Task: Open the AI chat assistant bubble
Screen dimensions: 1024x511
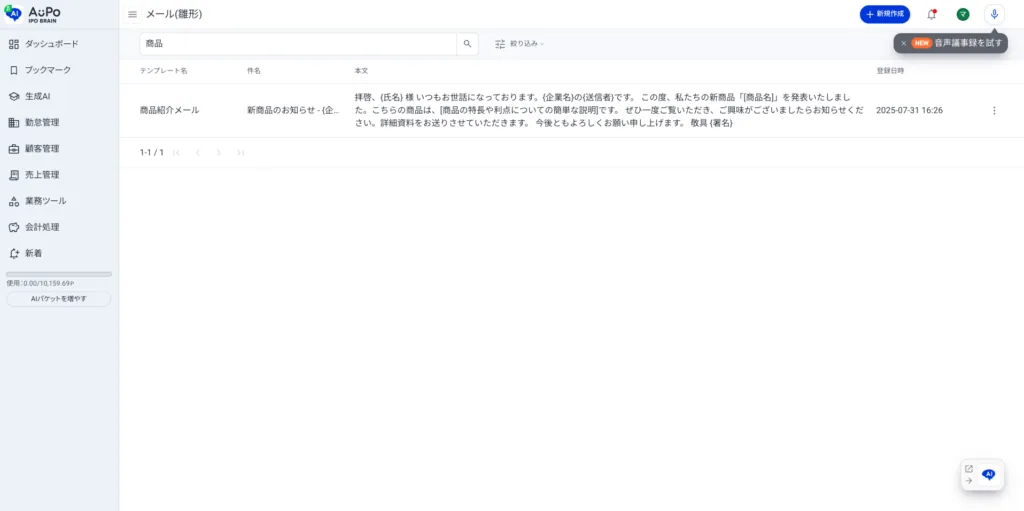Action: [989, 475]
